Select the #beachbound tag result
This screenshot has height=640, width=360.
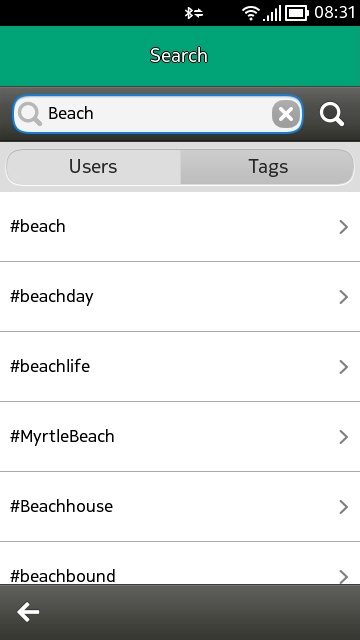[x=180, y=563]
